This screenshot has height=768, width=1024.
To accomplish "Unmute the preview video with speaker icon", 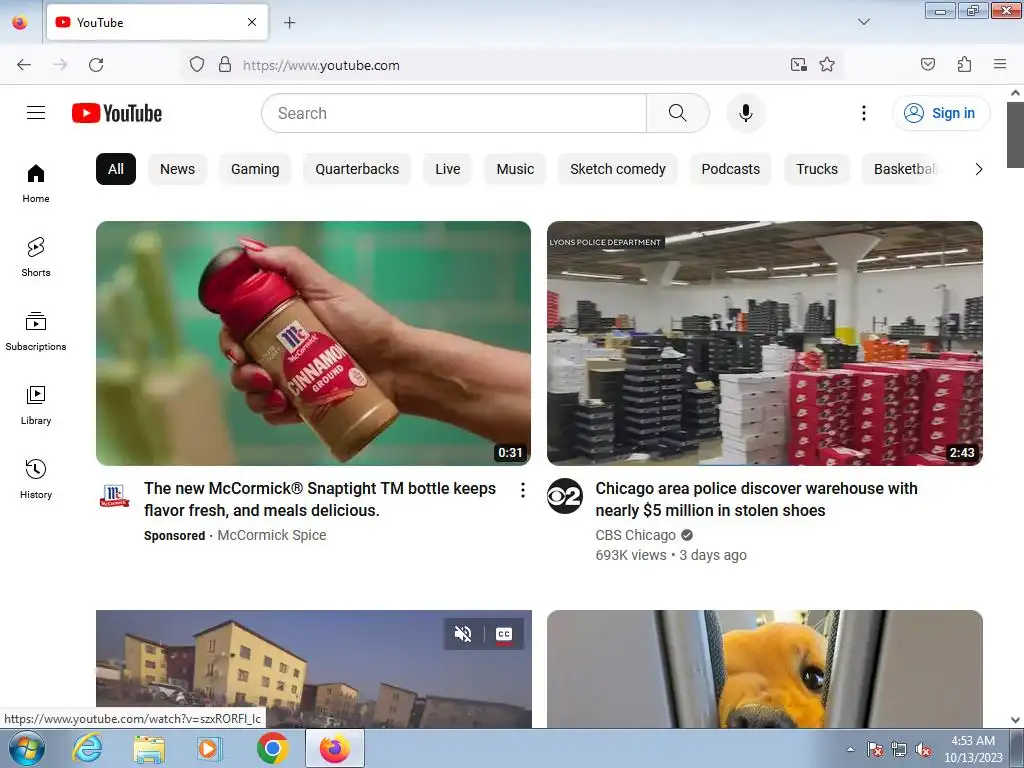I will [x=463, y=634].
